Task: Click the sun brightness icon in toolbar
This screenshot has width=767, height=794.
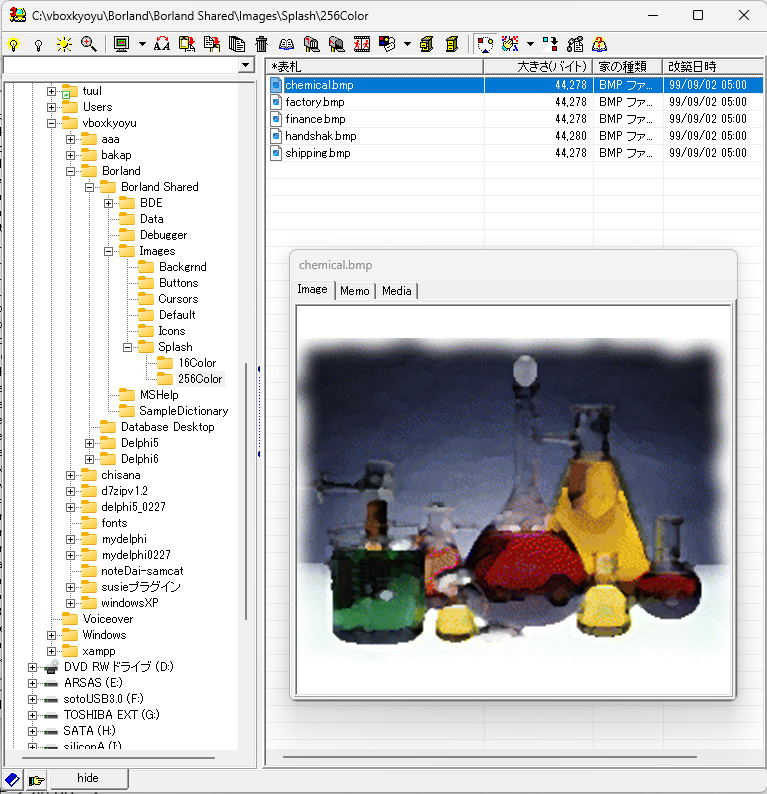Action: click(x=64, y=44)
